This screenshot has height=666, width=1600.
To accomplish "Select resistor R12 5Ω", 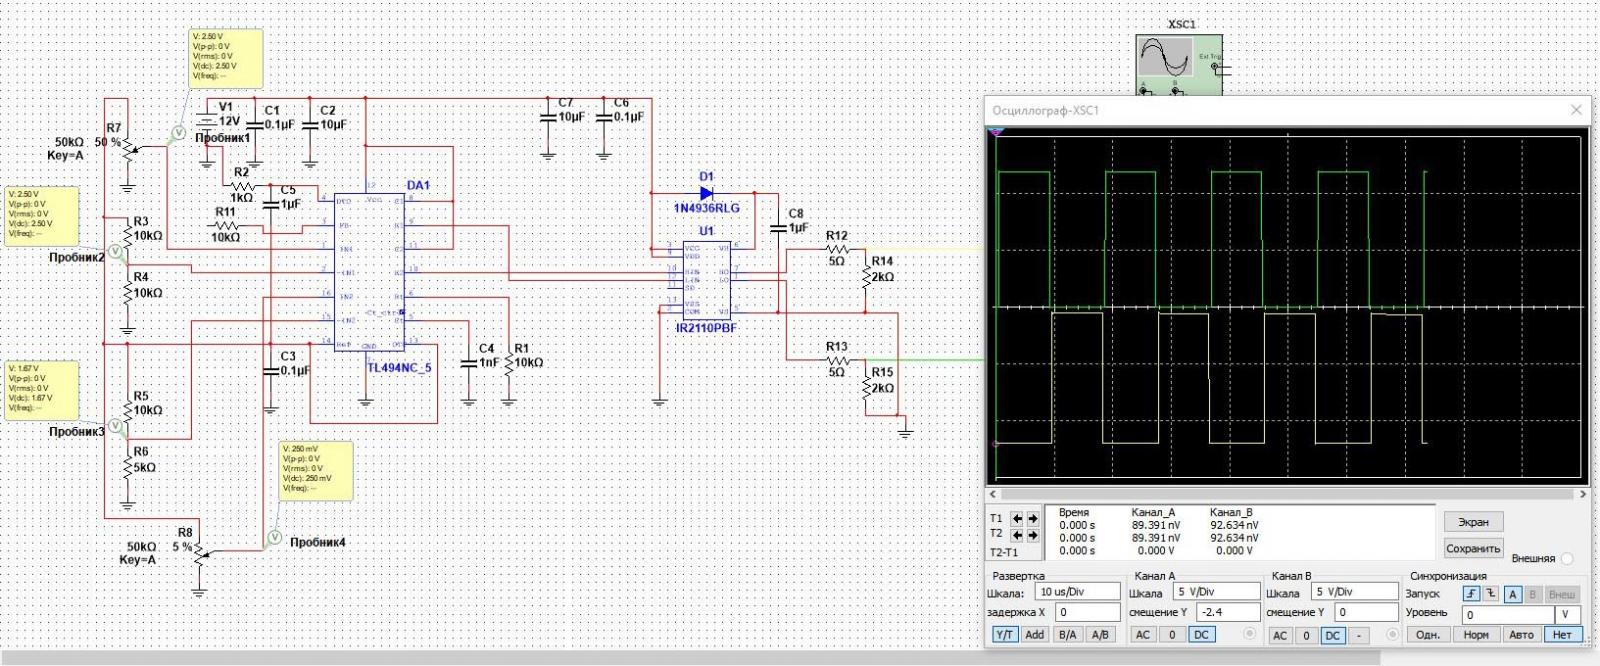I will point(837,249).
